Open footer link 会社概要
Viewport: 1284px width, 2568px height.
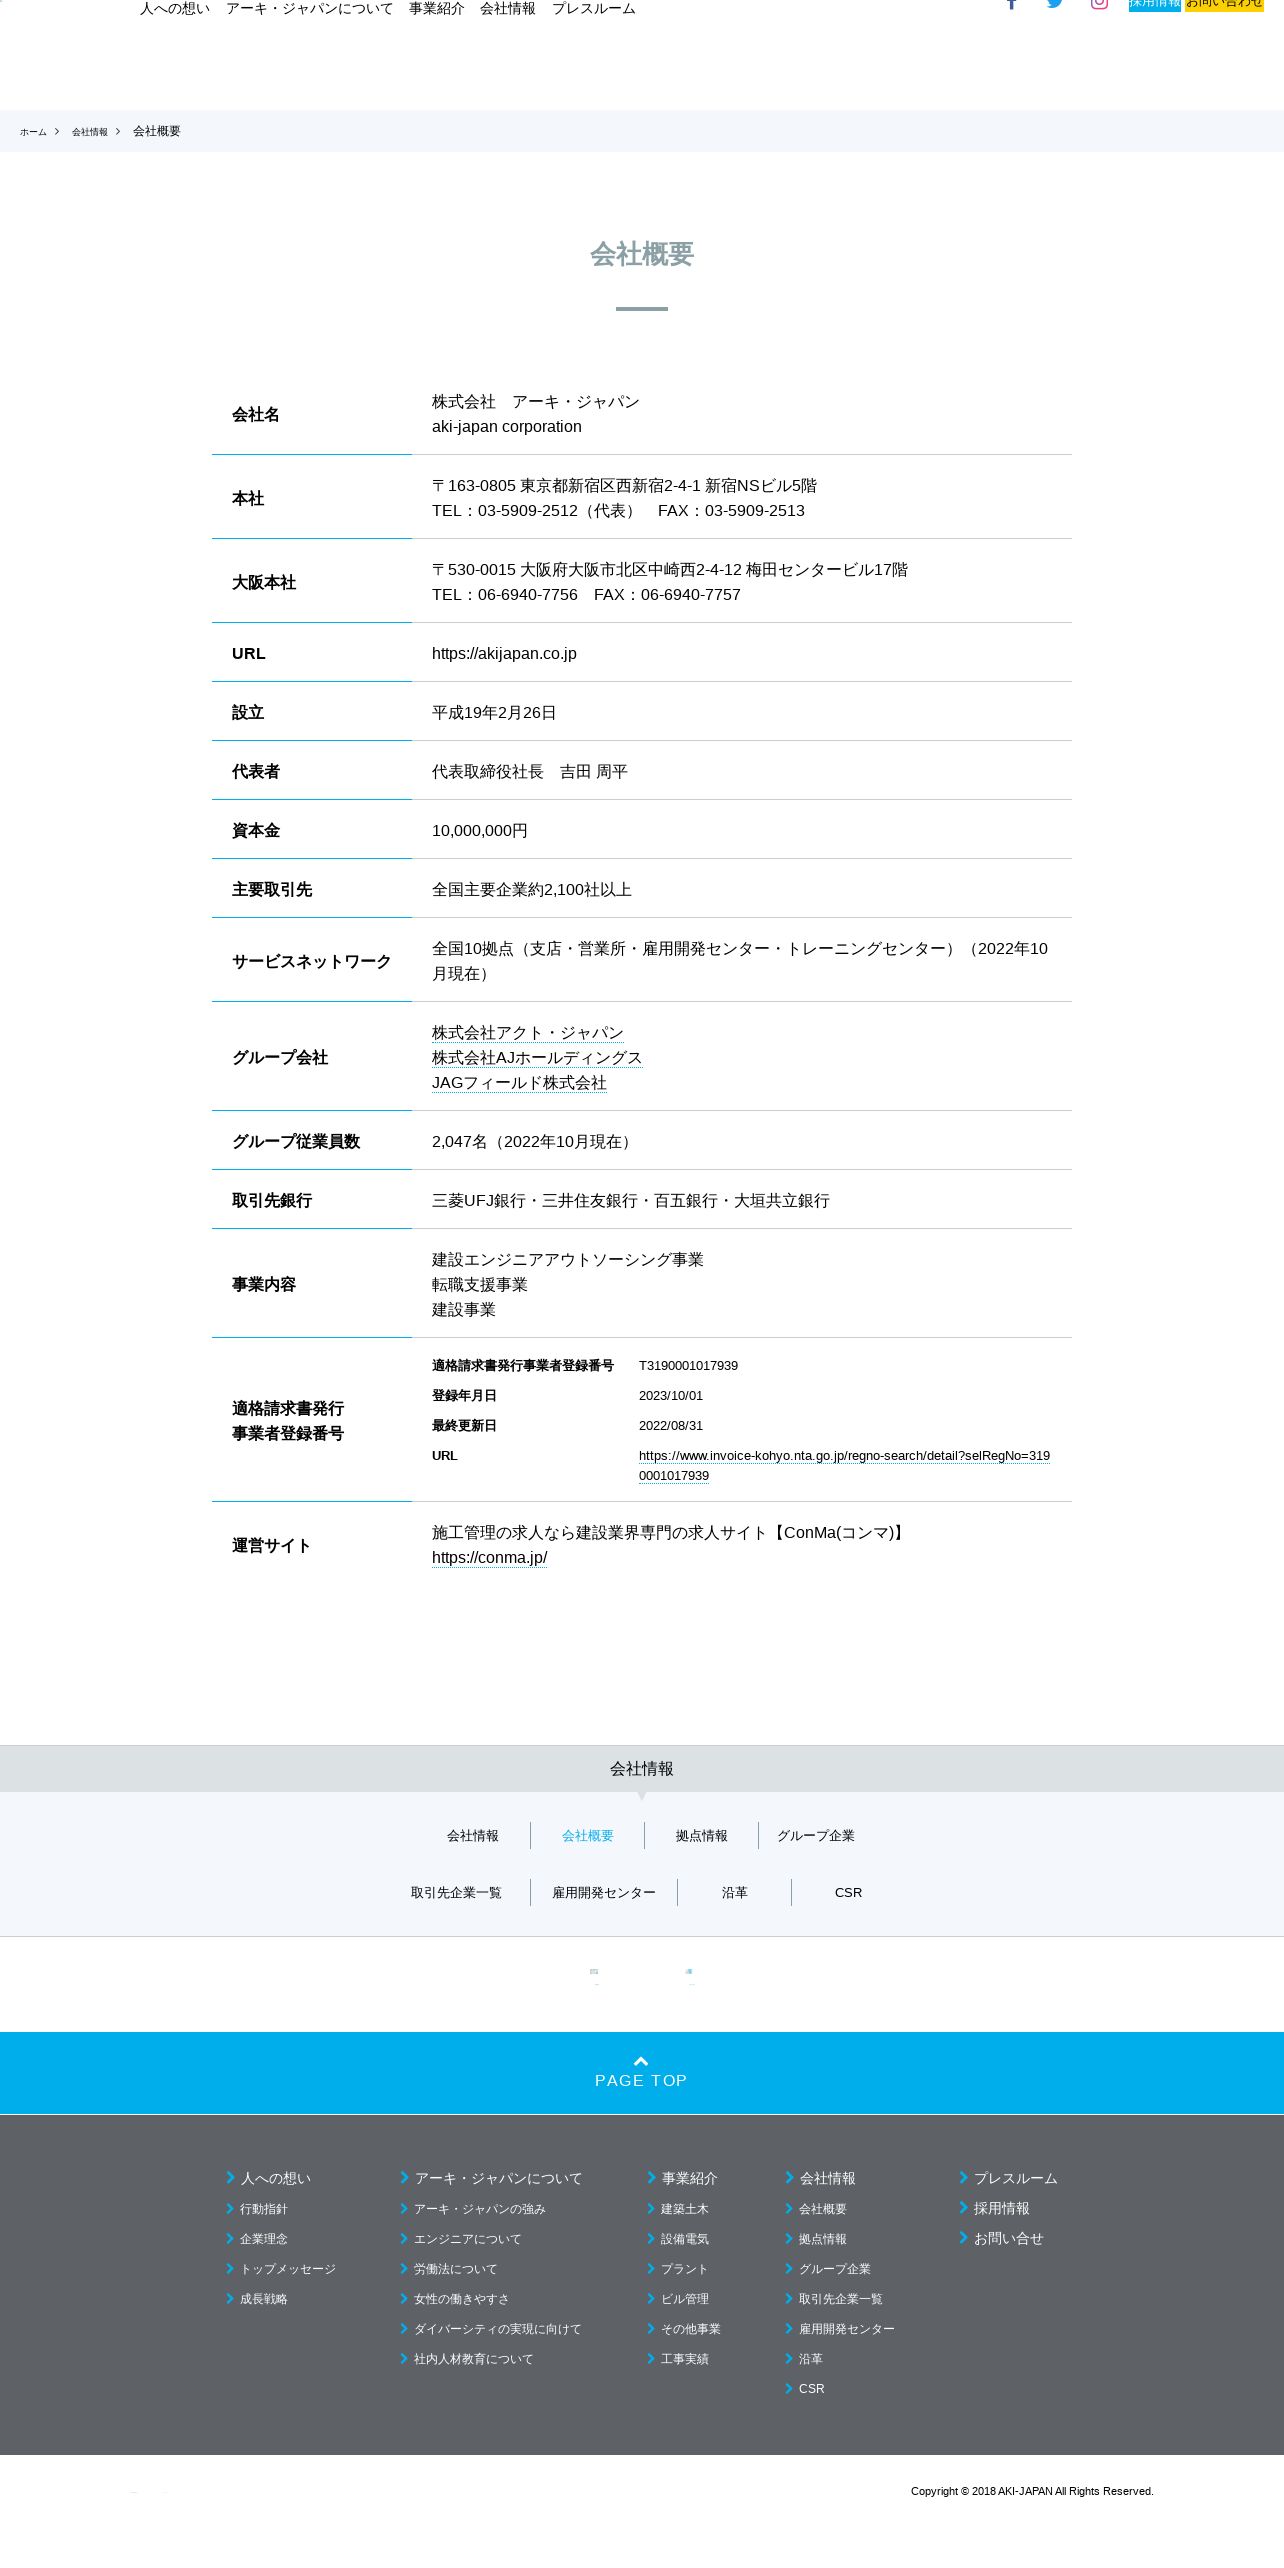click(823, 2209)
